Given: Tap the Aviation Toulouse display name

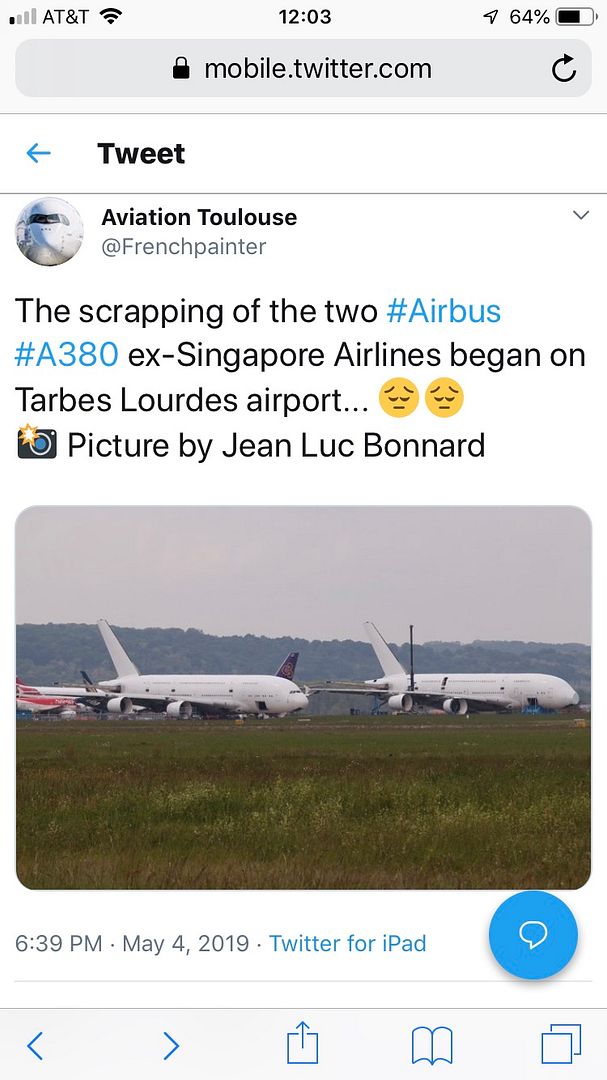Looking at the screenshot, I should [x=199, y=217].
